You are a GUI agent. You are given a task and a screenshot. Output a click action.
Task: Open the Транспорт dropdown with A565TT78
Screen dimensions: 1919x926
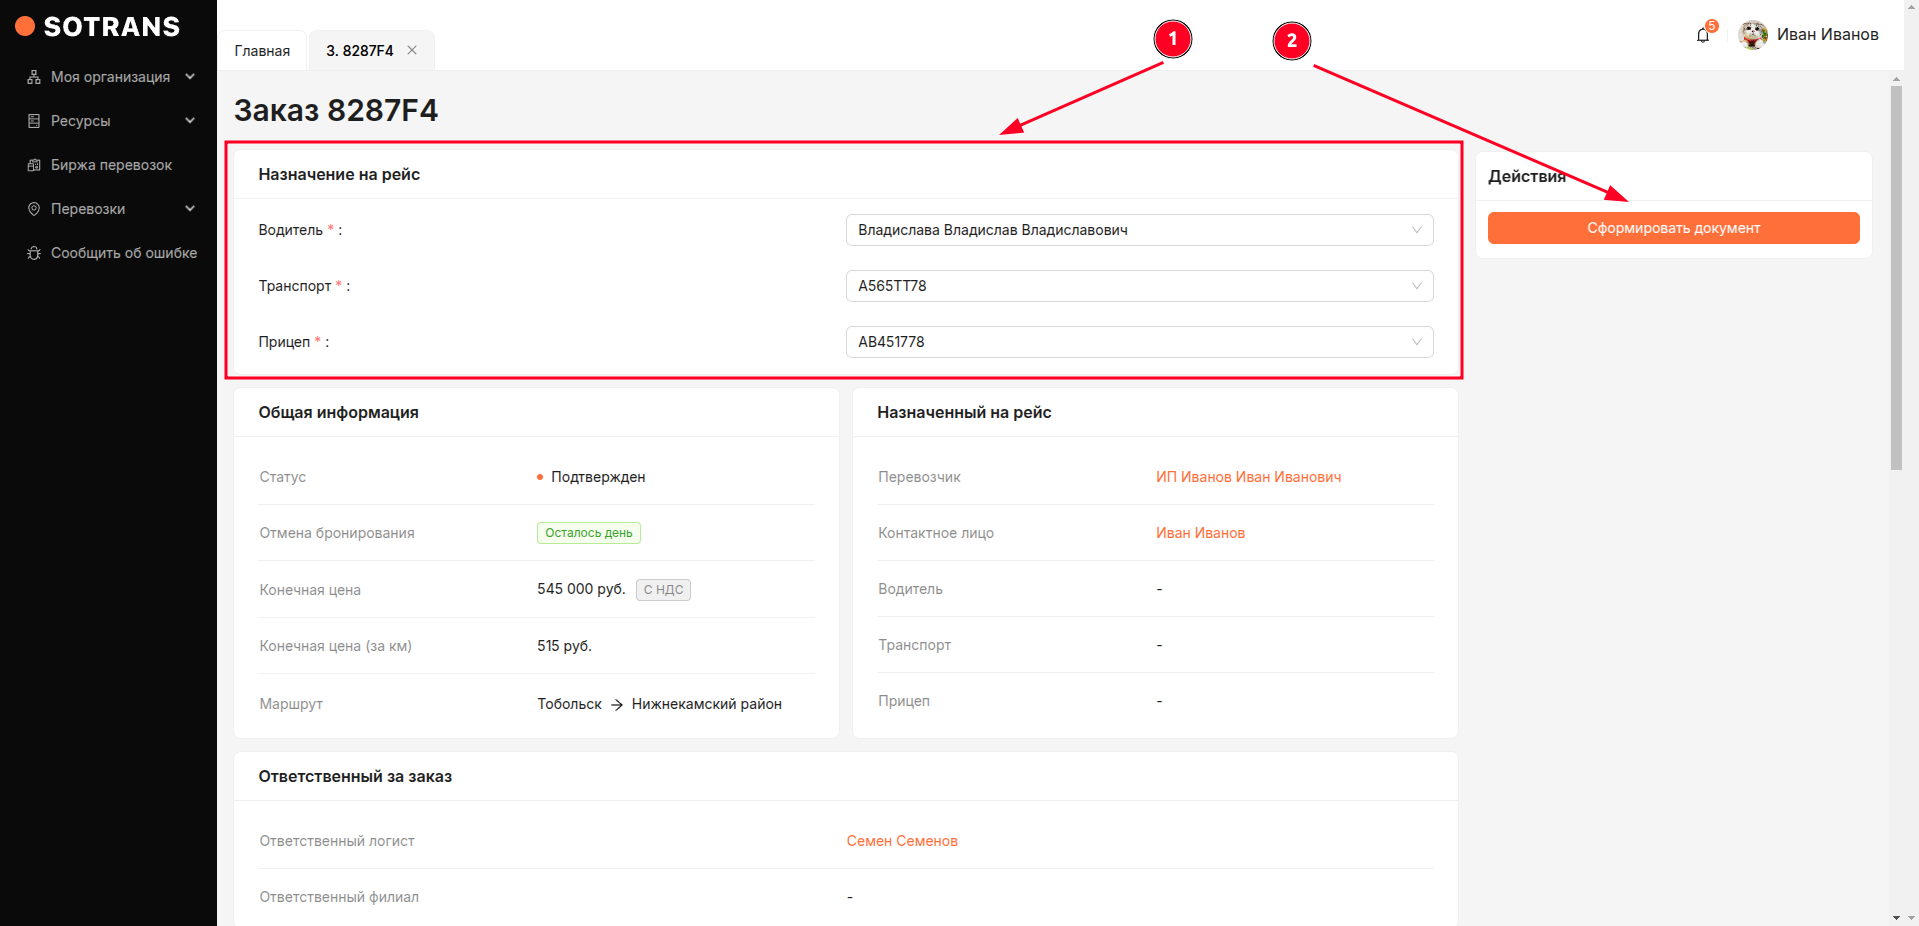(x=1138, y=286)
